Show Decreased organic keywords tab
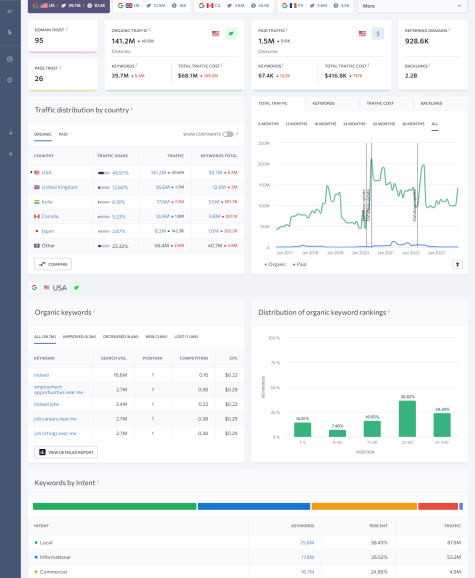The height and width of the screenshot is (578, 475). click(x=121, y=337)
